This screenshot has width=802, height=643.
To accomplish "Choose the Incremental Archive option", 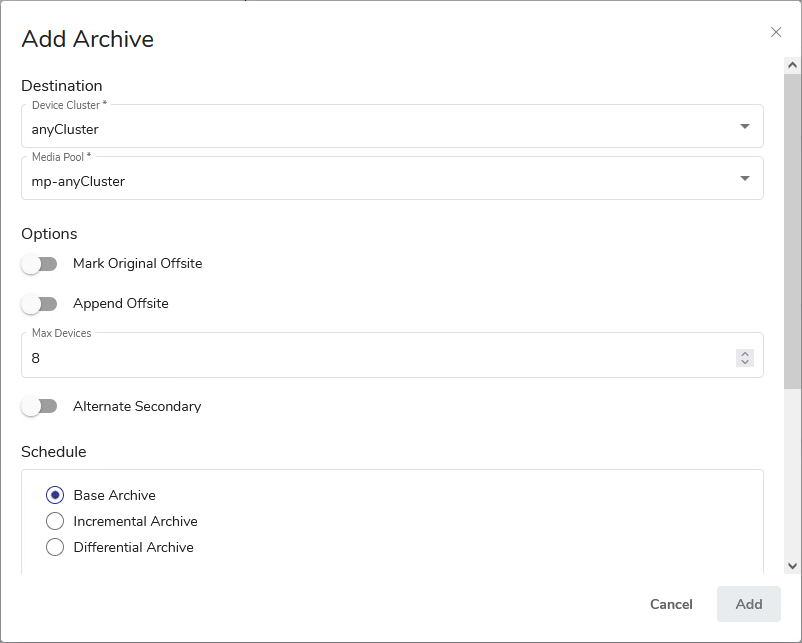I will pyautogui.click(x=55, y=521).
